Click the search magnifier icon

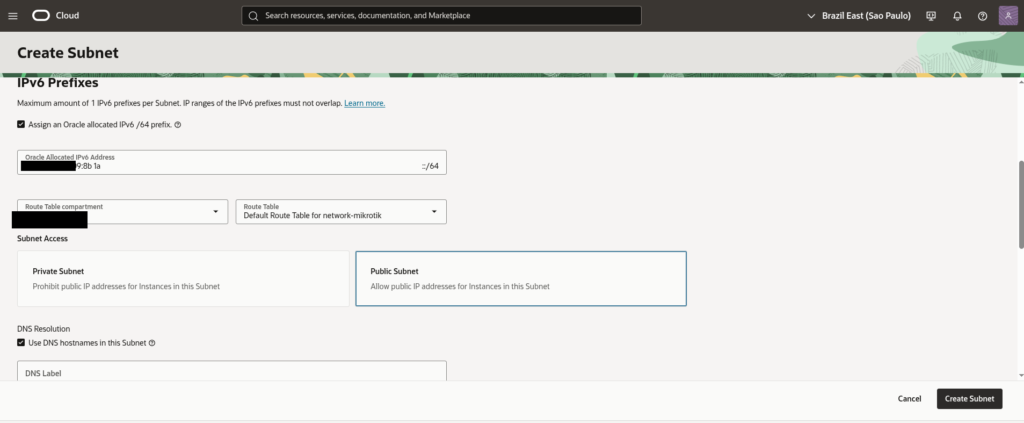click(253, 16)
